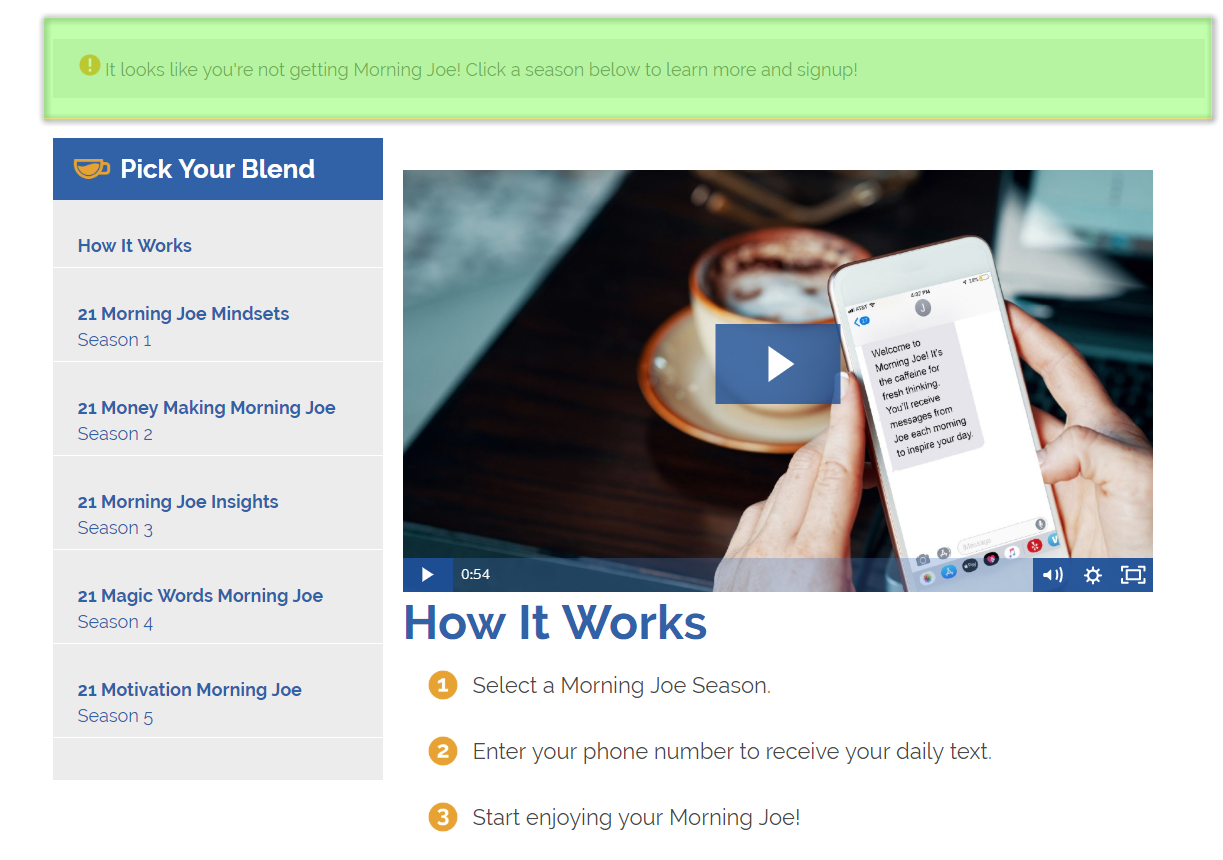1223x860 pixels.
Task: Click the orange step 3 number badge
Action: pos(443,817)
